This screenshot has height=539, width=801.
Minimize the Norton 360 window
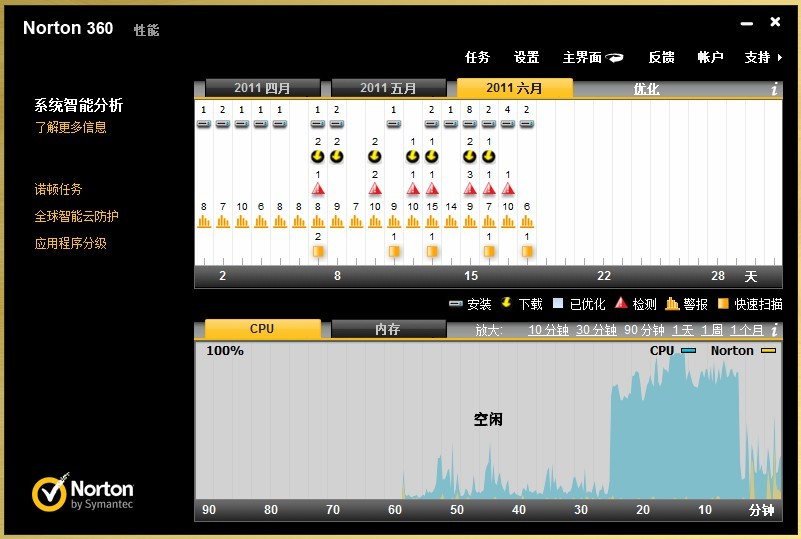coord(747,24)
